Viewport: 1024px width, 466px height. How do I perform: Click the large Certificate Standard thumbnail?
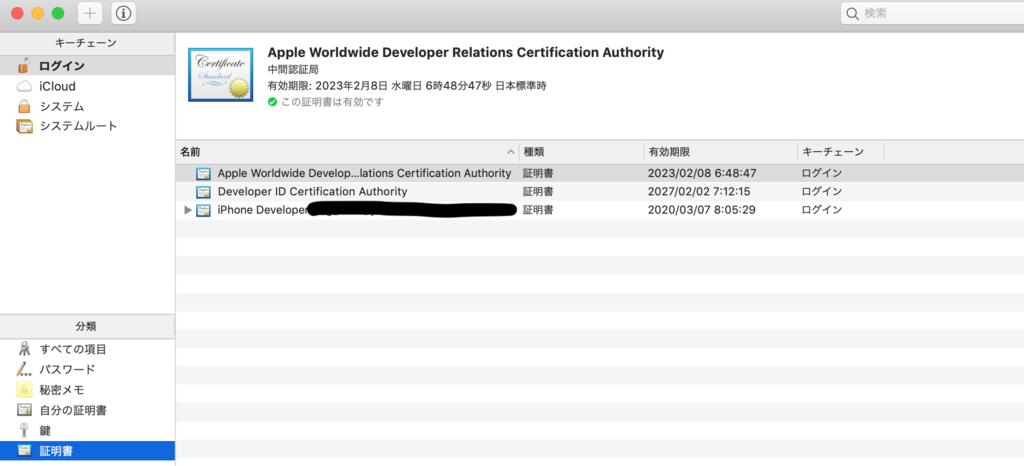click(x=220, y=74)
